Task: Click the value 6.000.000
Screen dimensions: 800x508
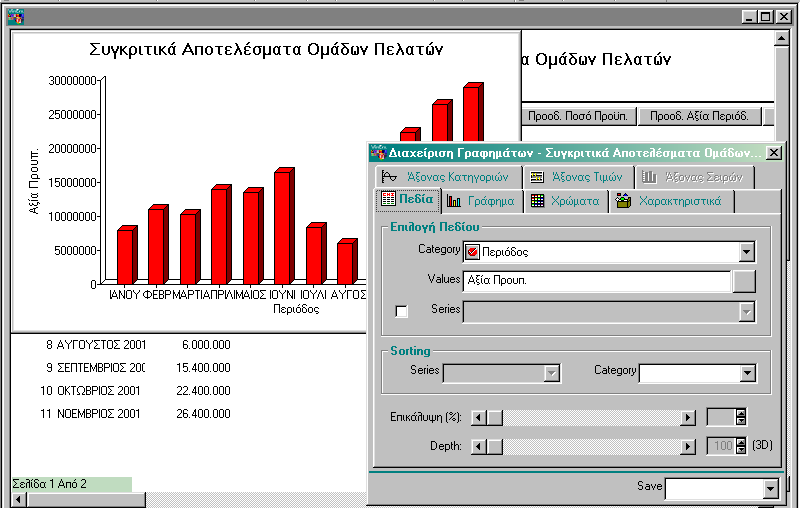Action: [x=206, y=345]
